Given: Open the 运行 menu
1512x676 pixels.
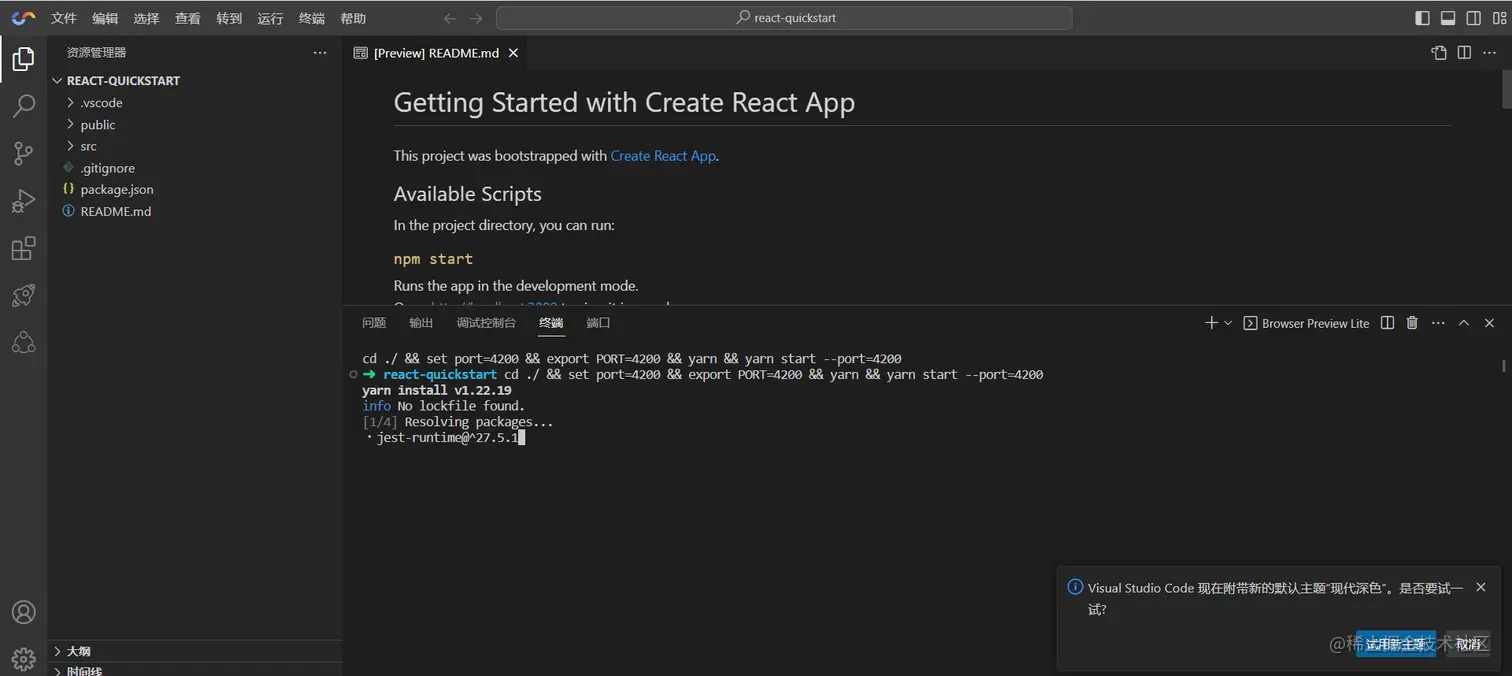Looking at the screenshot, I should coord(270,18).
